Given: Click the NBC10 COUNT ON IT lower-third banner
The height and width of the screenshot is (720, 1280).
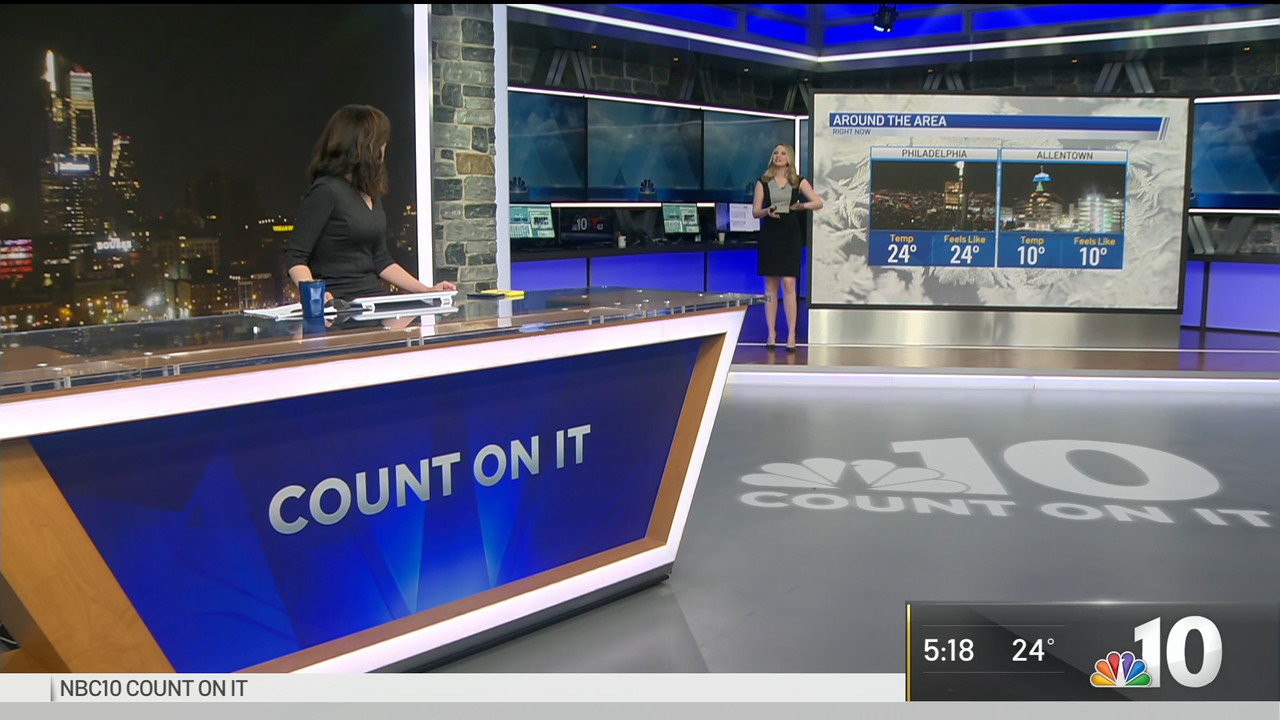Looking at the screenshot, I should pyautogui.click(x=453, y=688).
